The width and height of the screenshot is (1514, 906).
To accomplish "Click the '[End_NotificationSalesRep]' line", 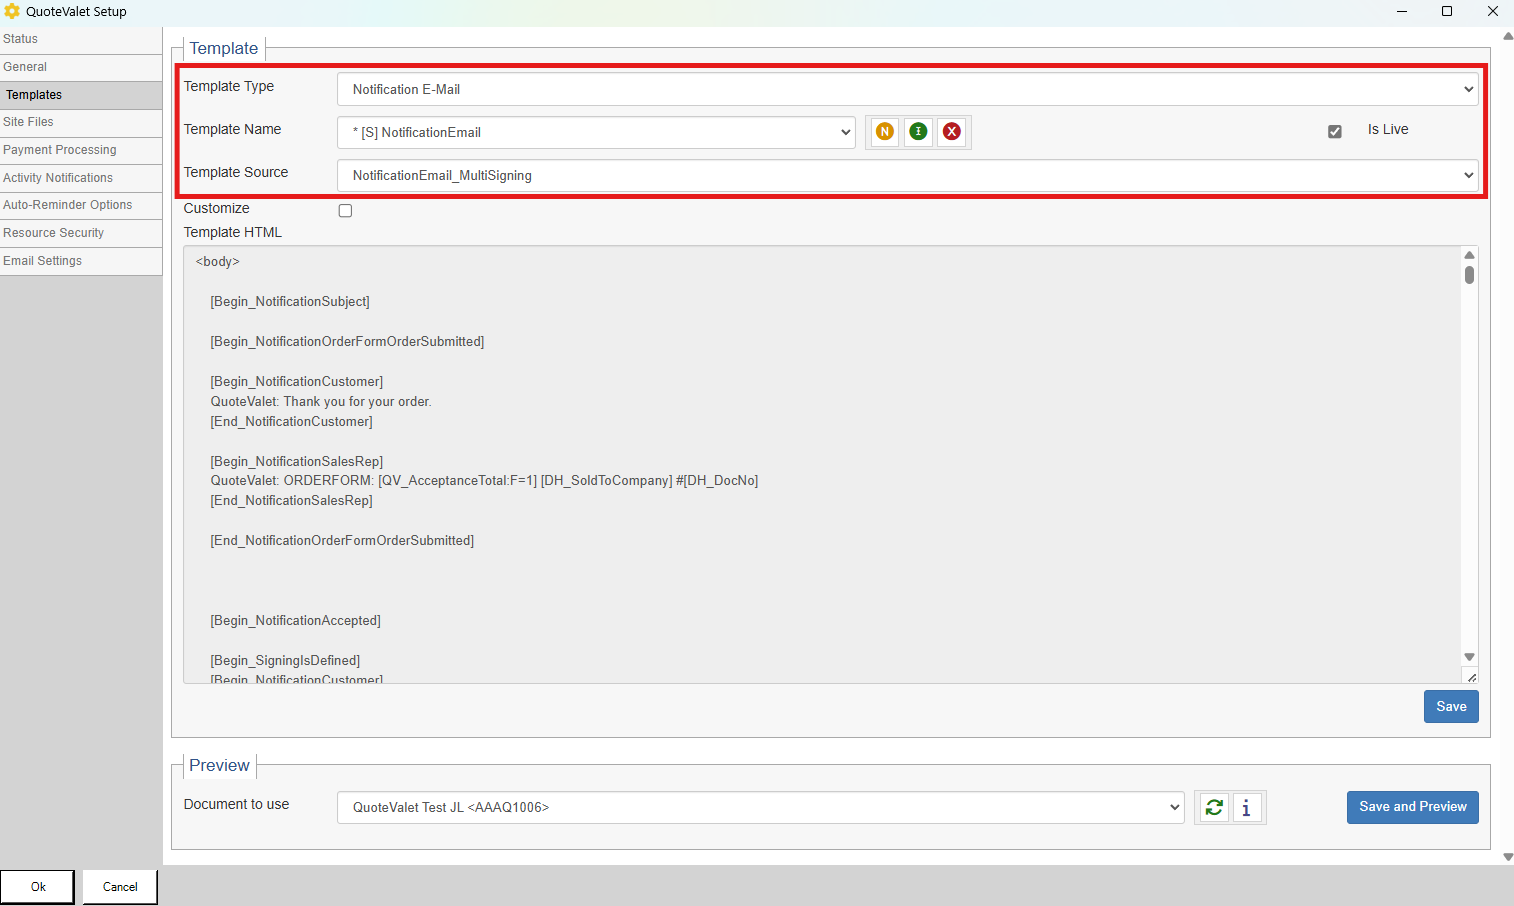I will click(x=291, y=501).
